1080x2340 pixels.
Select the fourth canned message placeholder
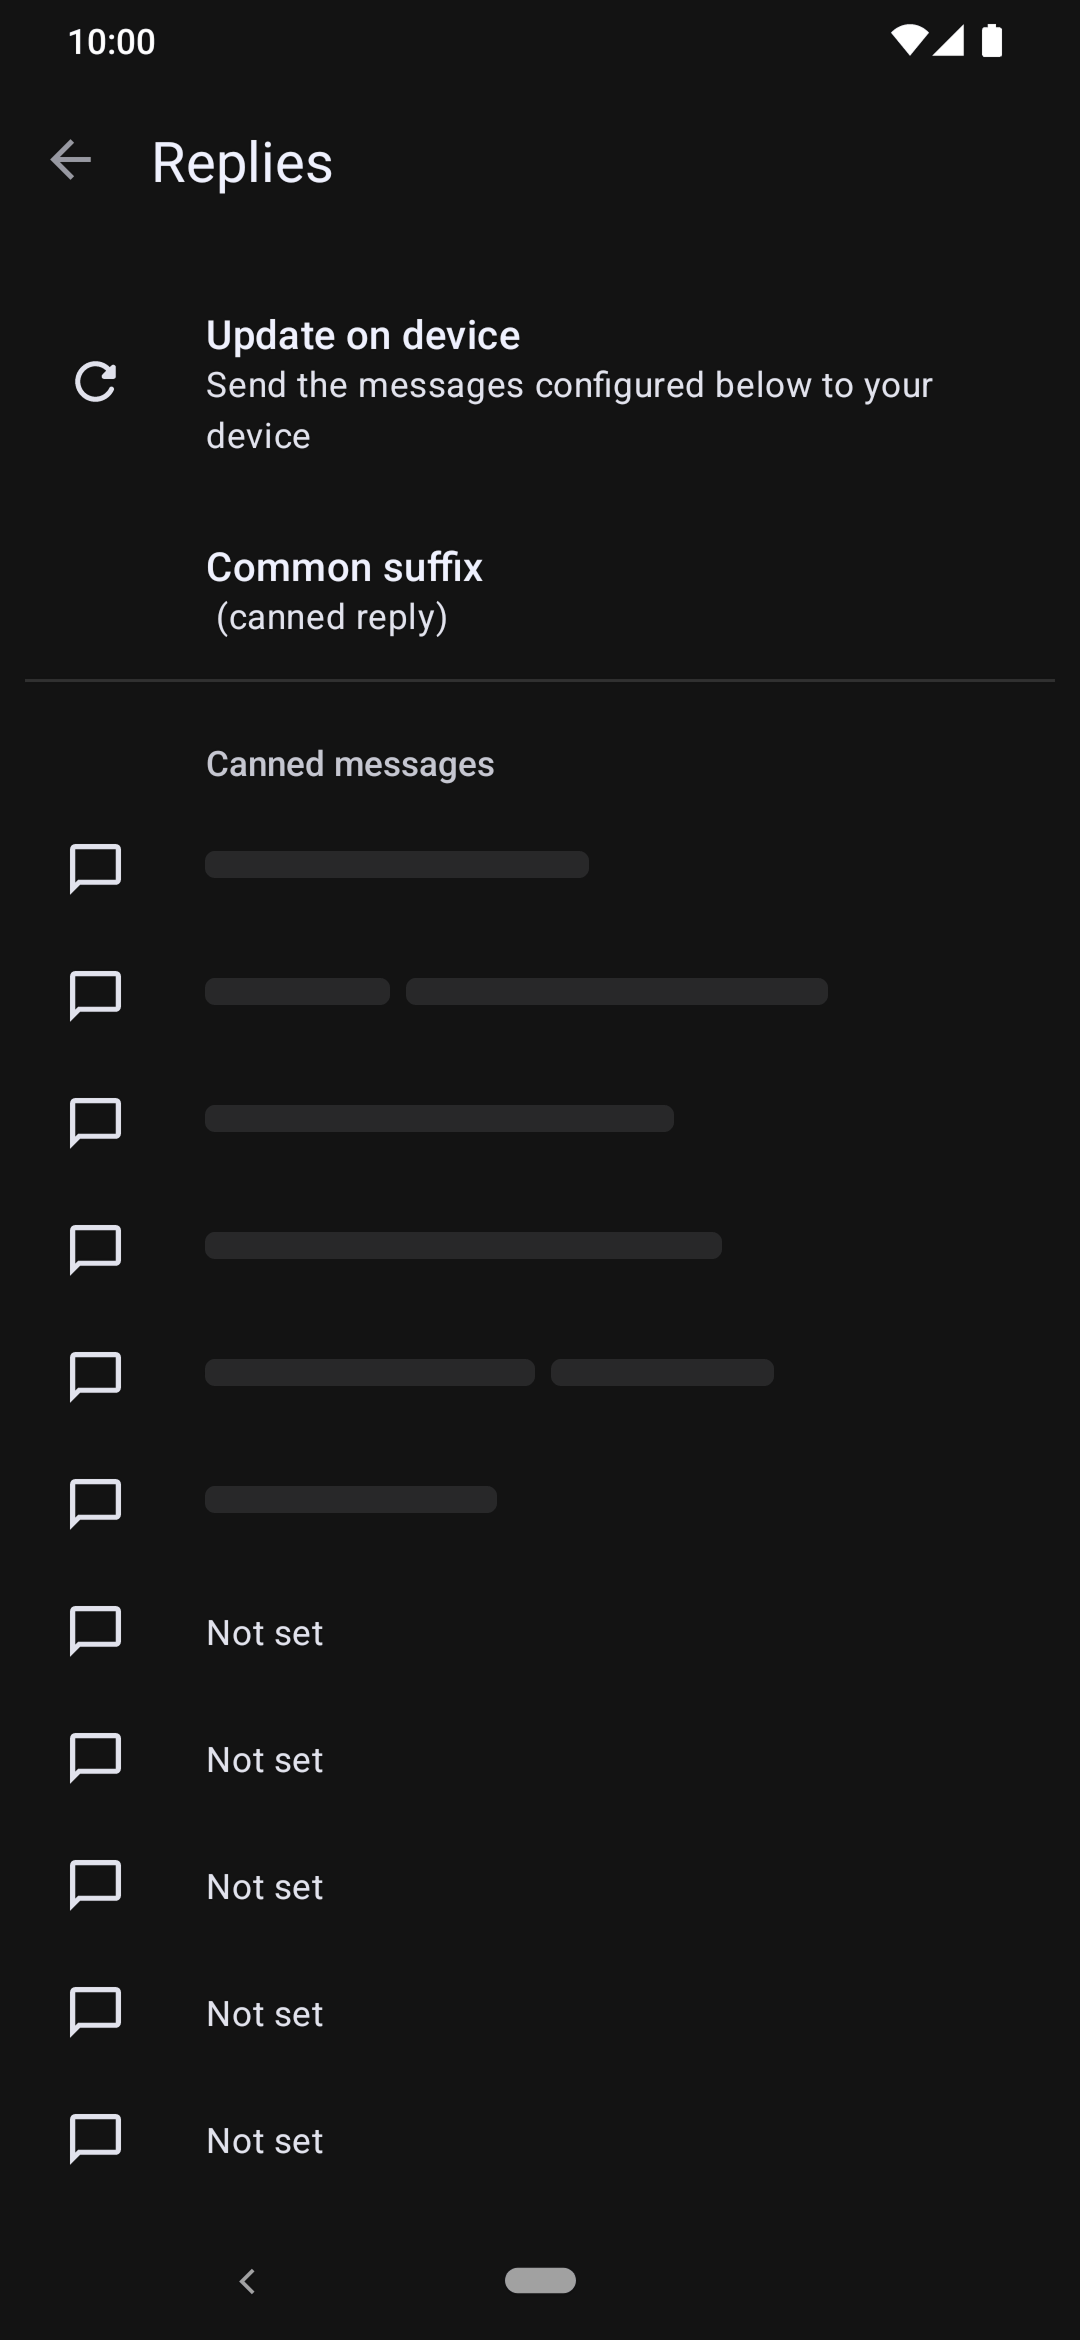[463, 1246]
